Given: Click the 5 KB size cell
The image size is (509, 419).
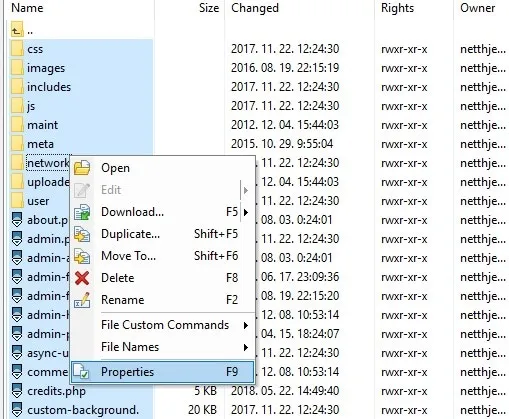Looking at the screenshot, I should [x=206, y=391].
